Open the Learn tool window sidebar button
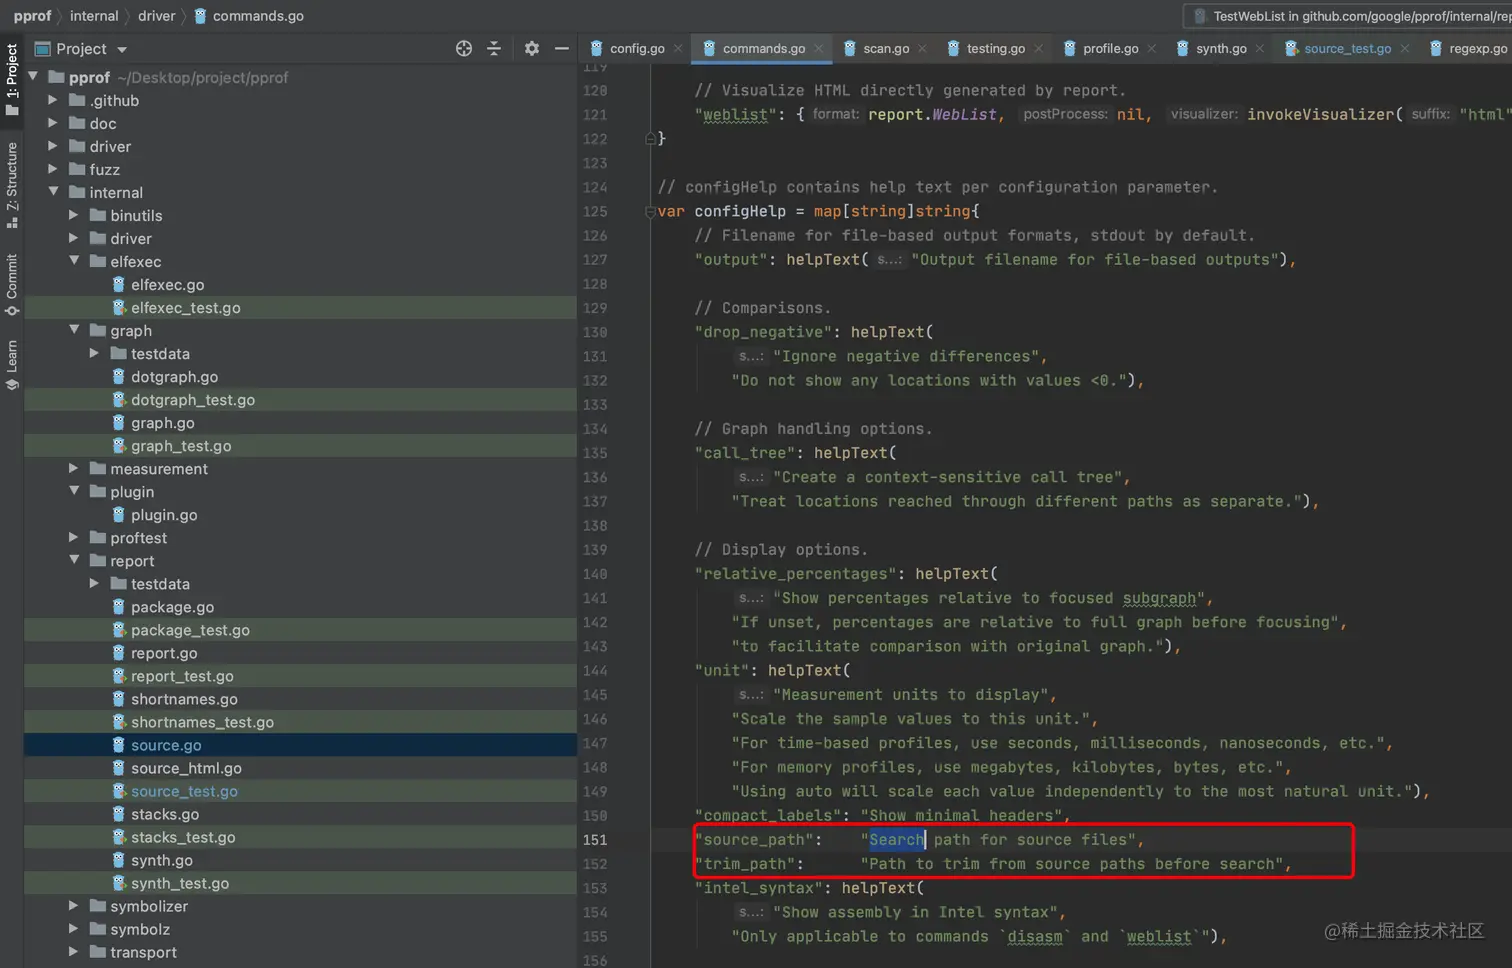Screen dimensions: 1512x968 (x=12, y=364)
